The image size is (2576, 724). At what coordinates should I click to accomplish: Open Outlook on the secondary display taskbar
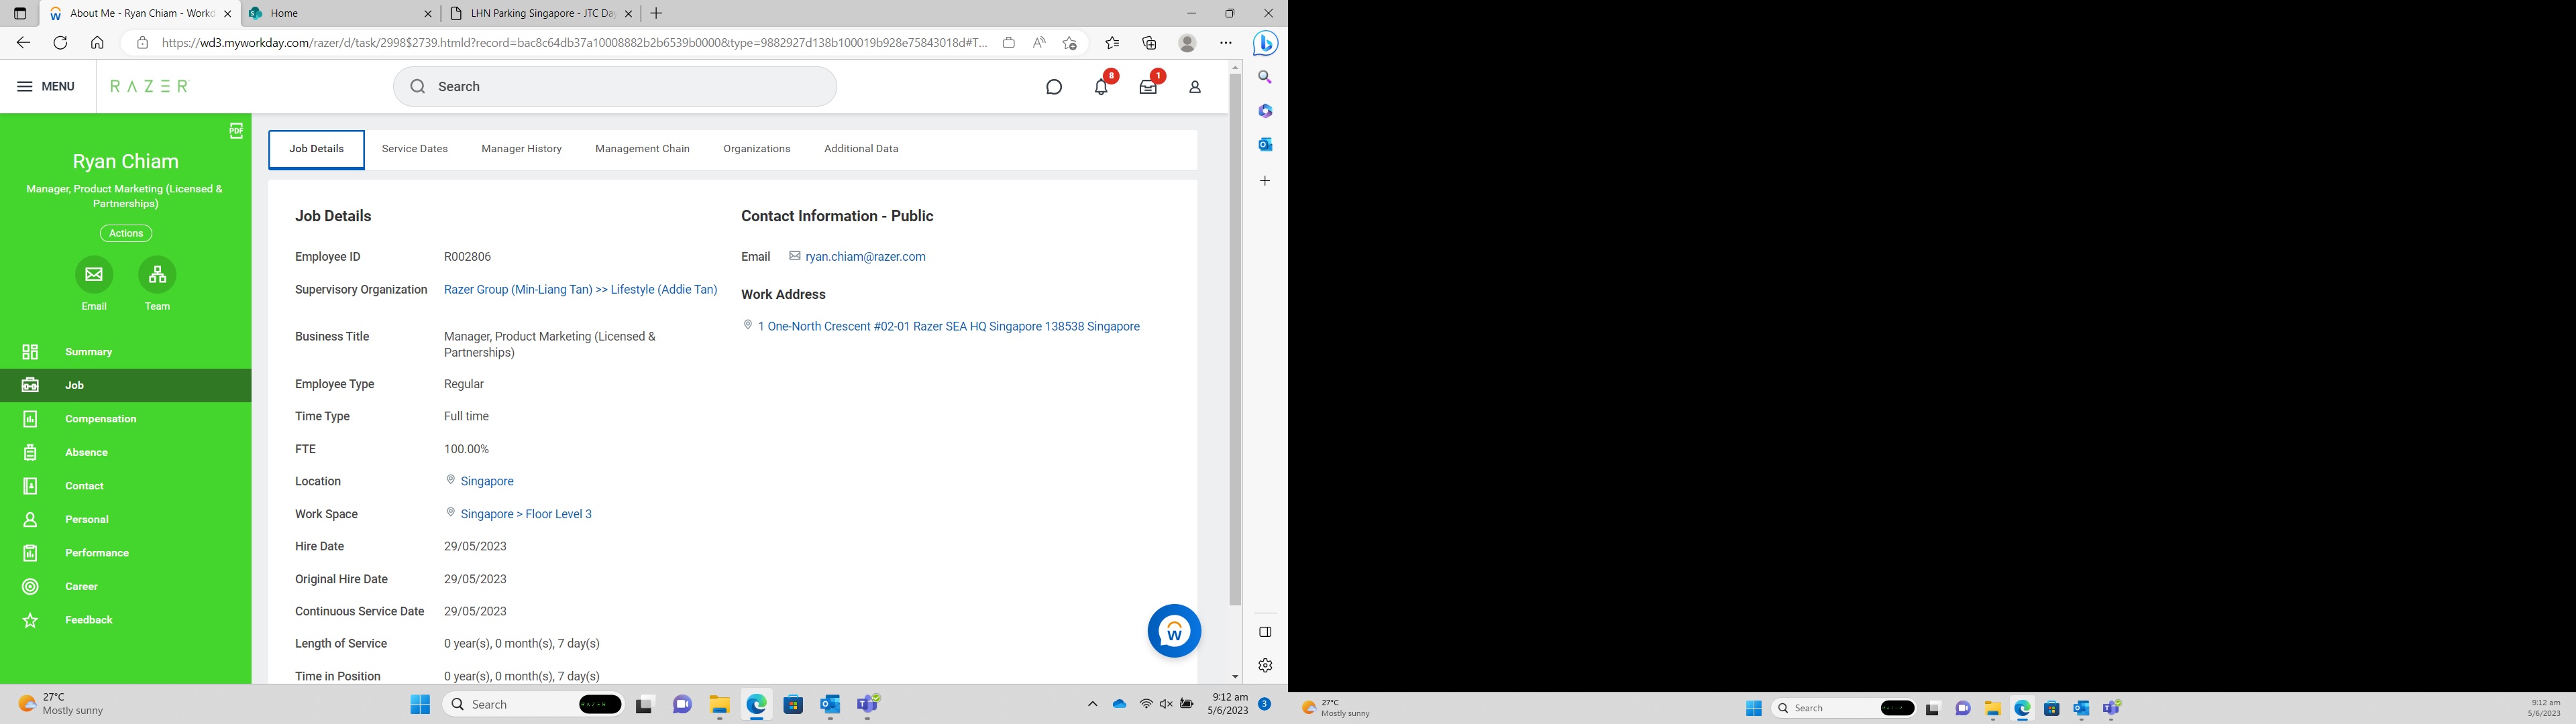[2081, 709]
